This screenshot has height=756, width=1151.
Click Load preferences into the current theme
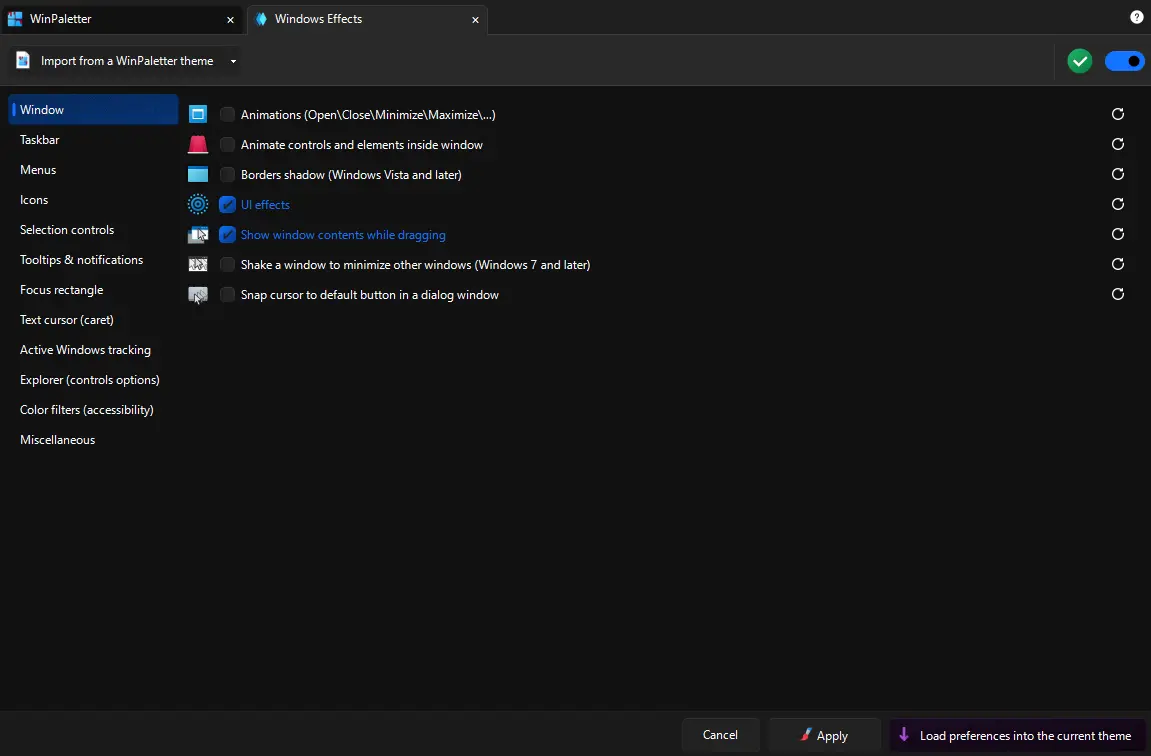click(1017, 735)
